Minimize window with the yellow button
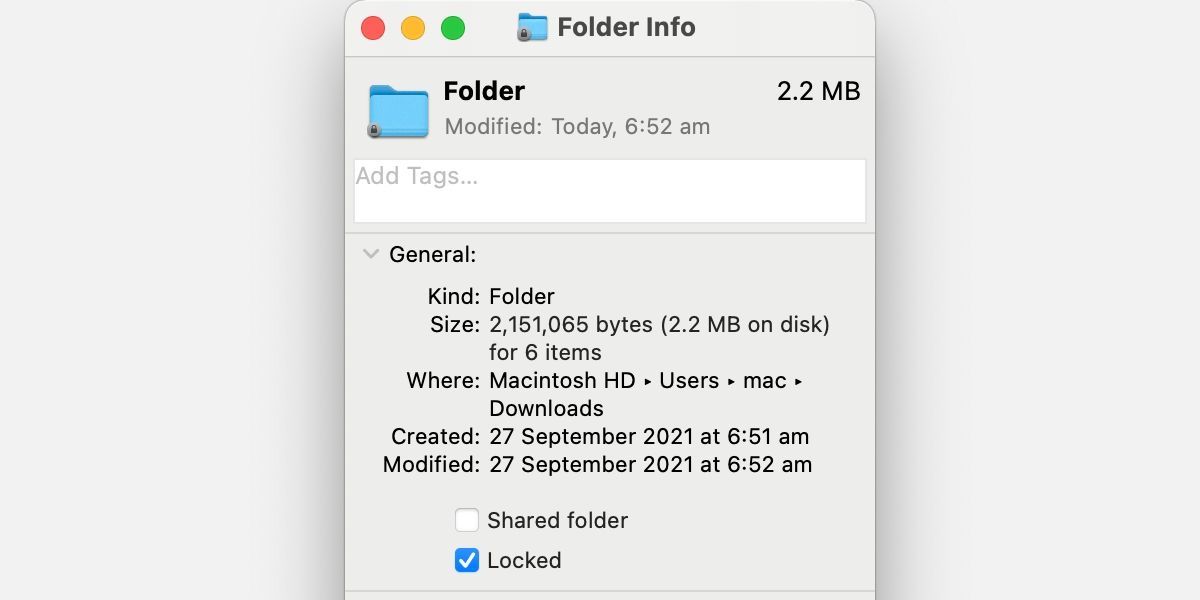The image size is (1200, 600). point(413,28)
